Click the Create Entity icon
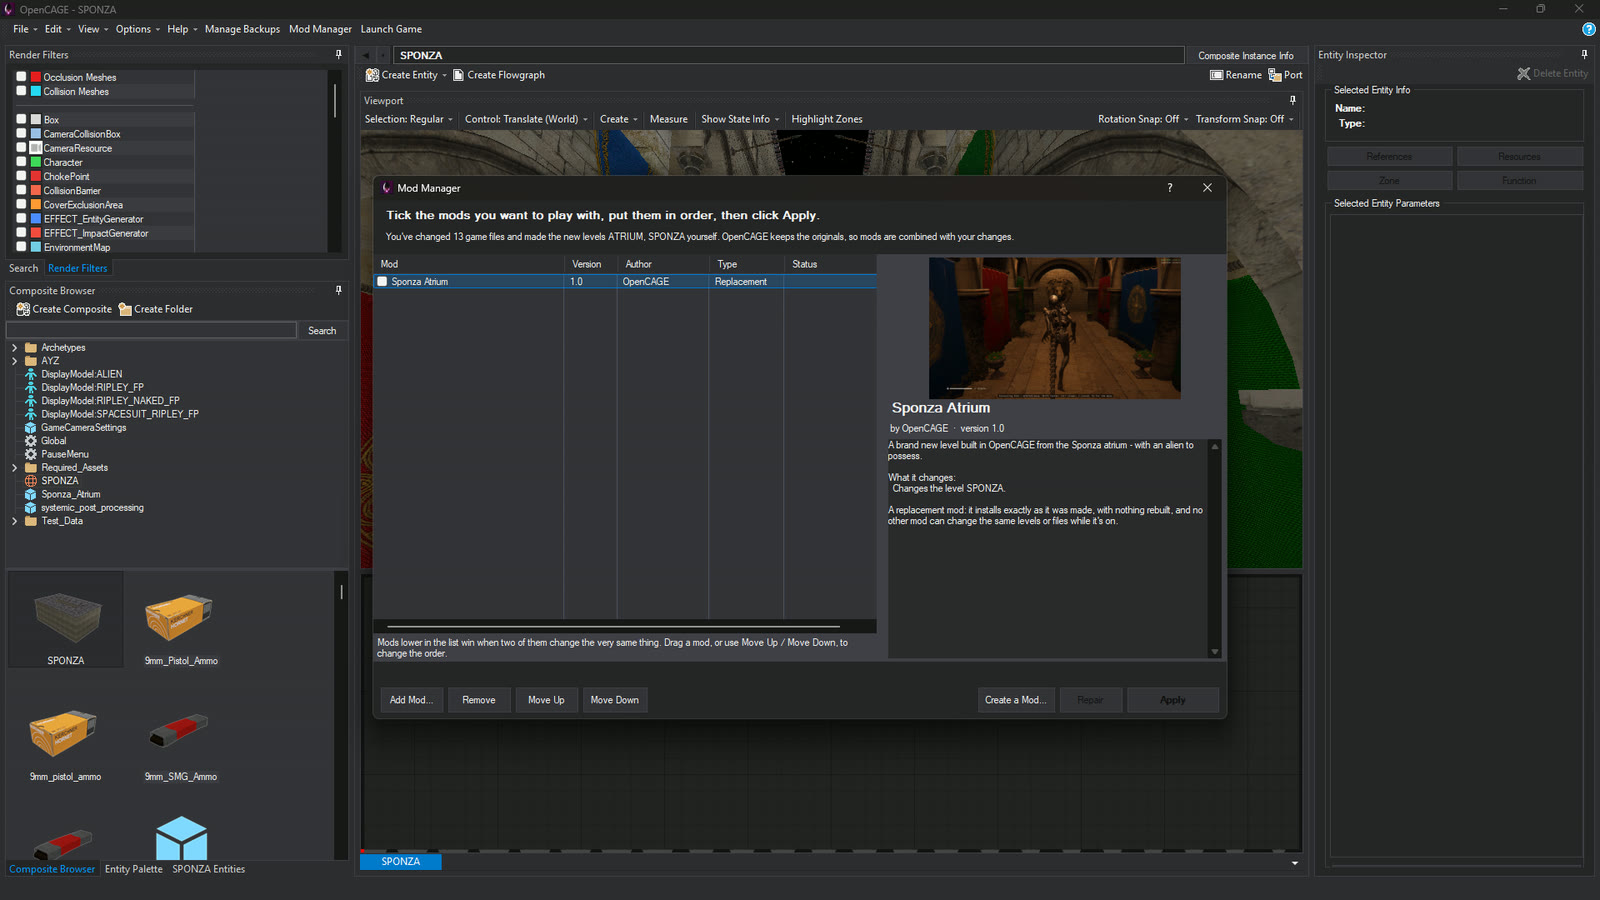1600x900 pixels. click(372, 75)
